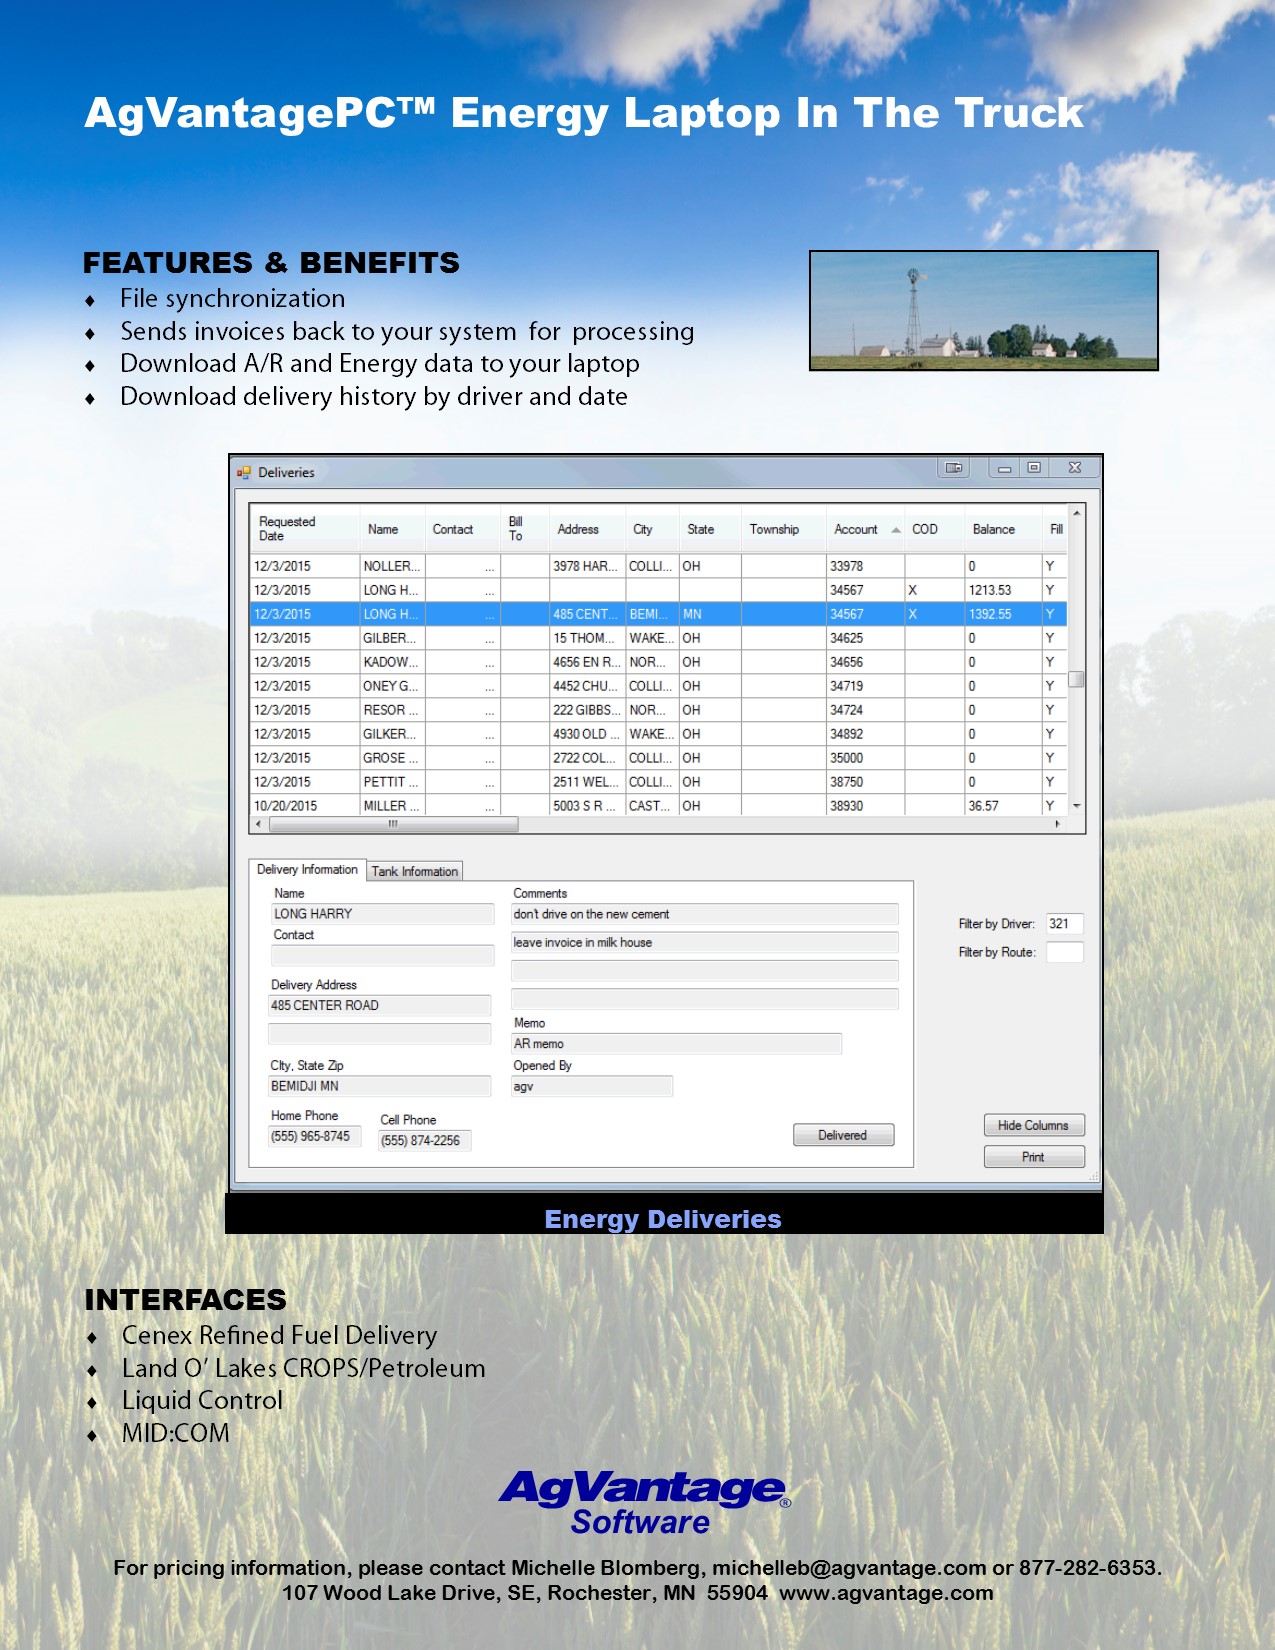Screen dimensions: 1275x1650
Task: Select the KADOW delivery row name
Action: [x=390, y=662]
